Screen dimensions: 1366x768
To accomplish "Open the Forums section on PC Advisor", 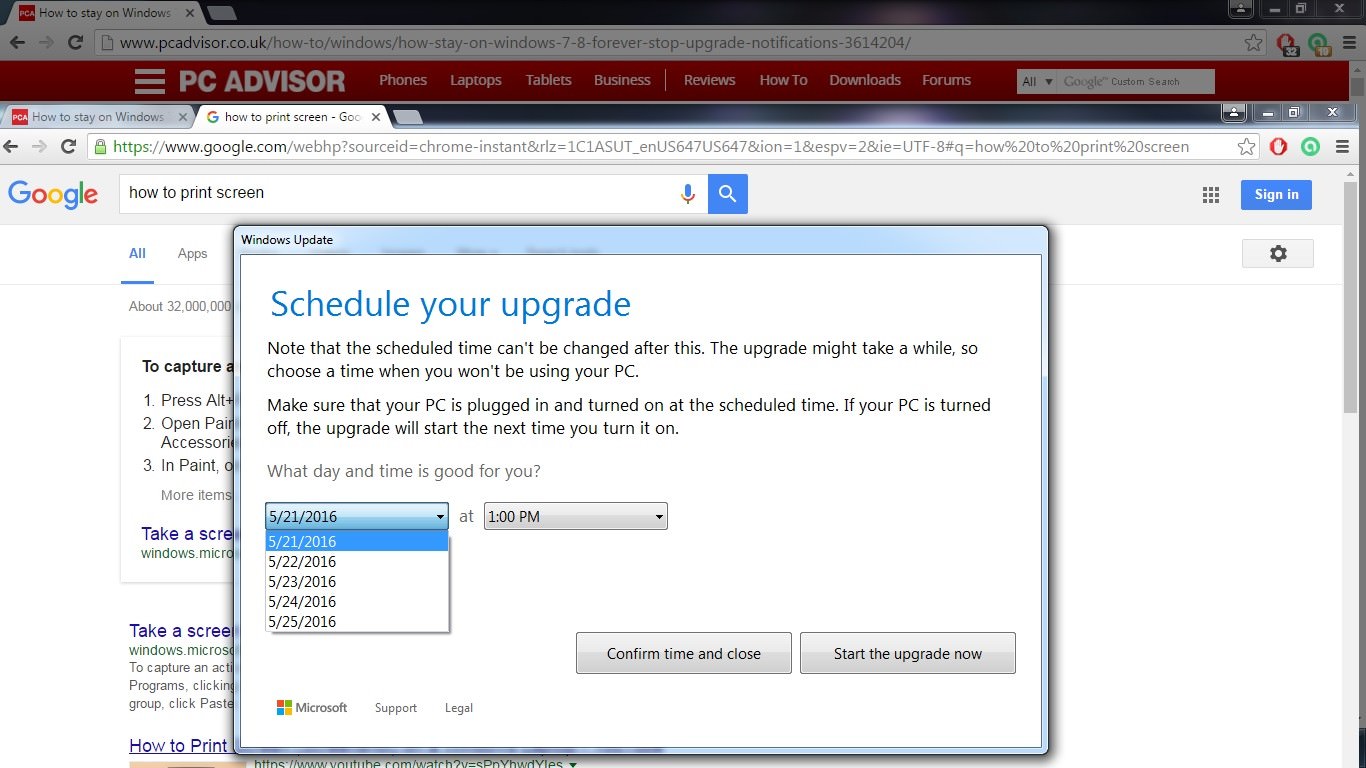I will [946, 80].
